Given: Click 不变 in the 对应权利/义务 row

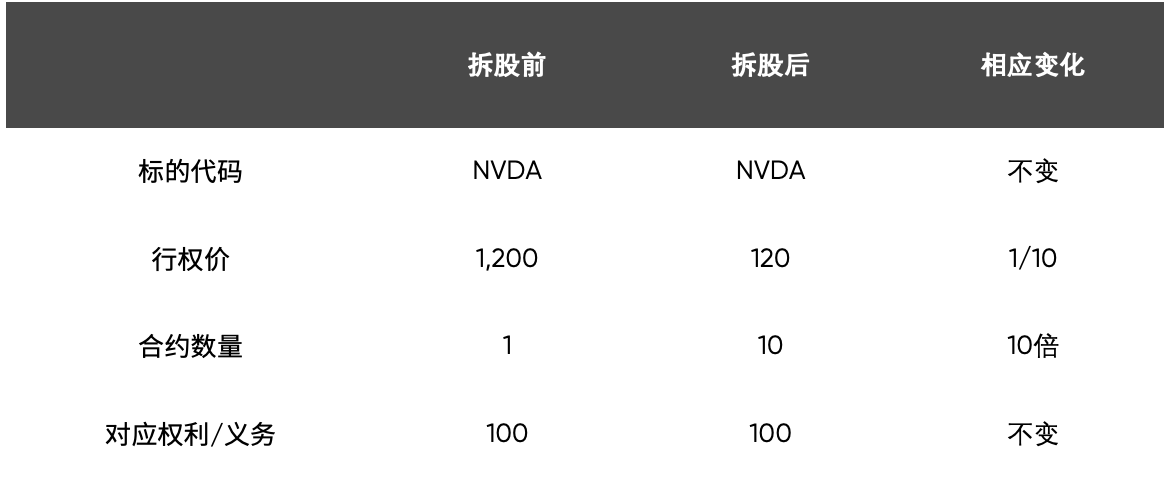Looking at the screenshot, I should [x=1033, y=434].
